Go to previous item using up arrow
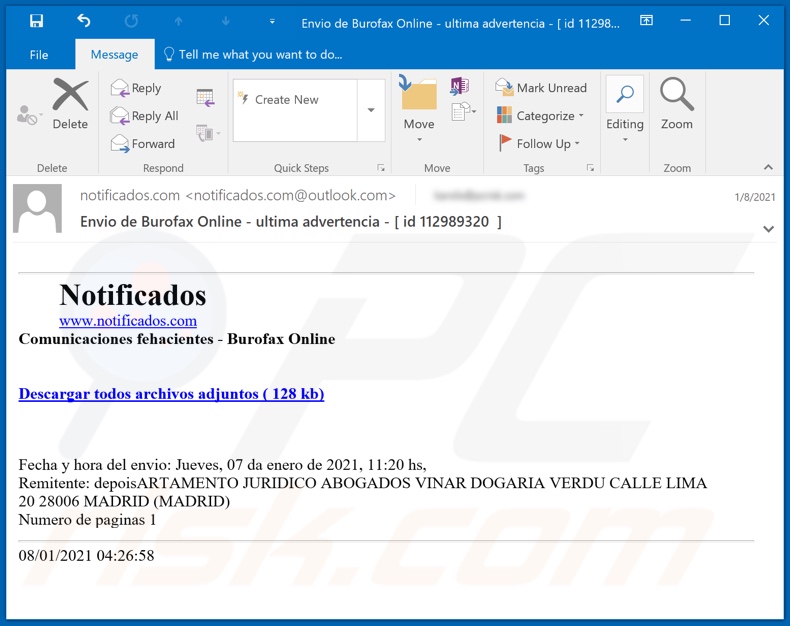 178,21
